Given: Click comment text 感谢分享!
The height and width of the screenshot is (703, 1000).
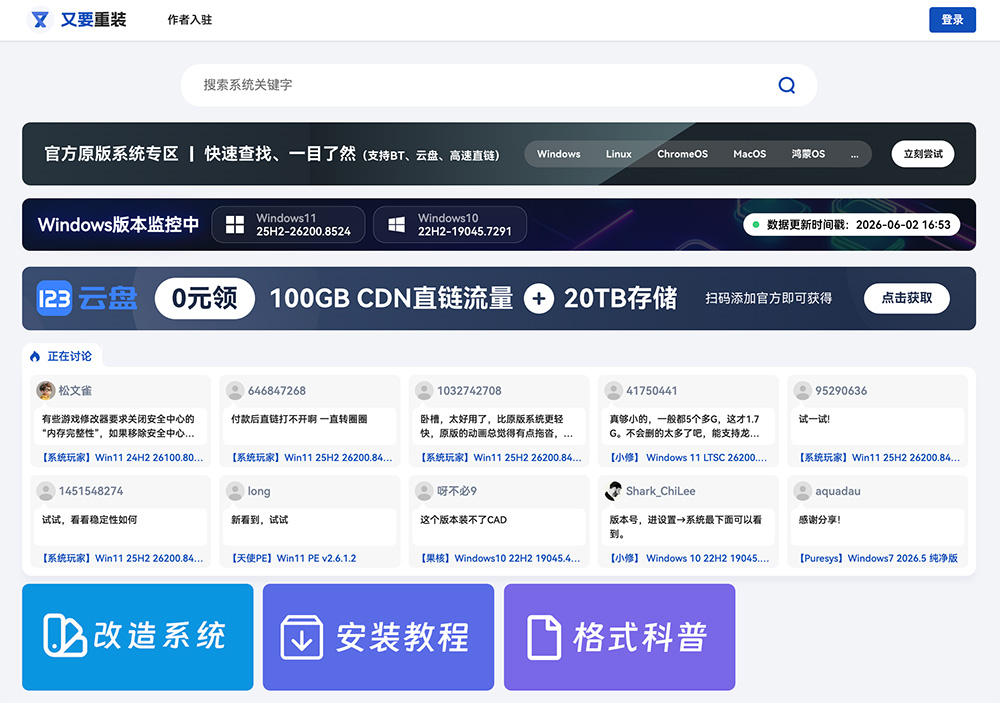Looking at the screenshot, I should click(x=820, y=520).
